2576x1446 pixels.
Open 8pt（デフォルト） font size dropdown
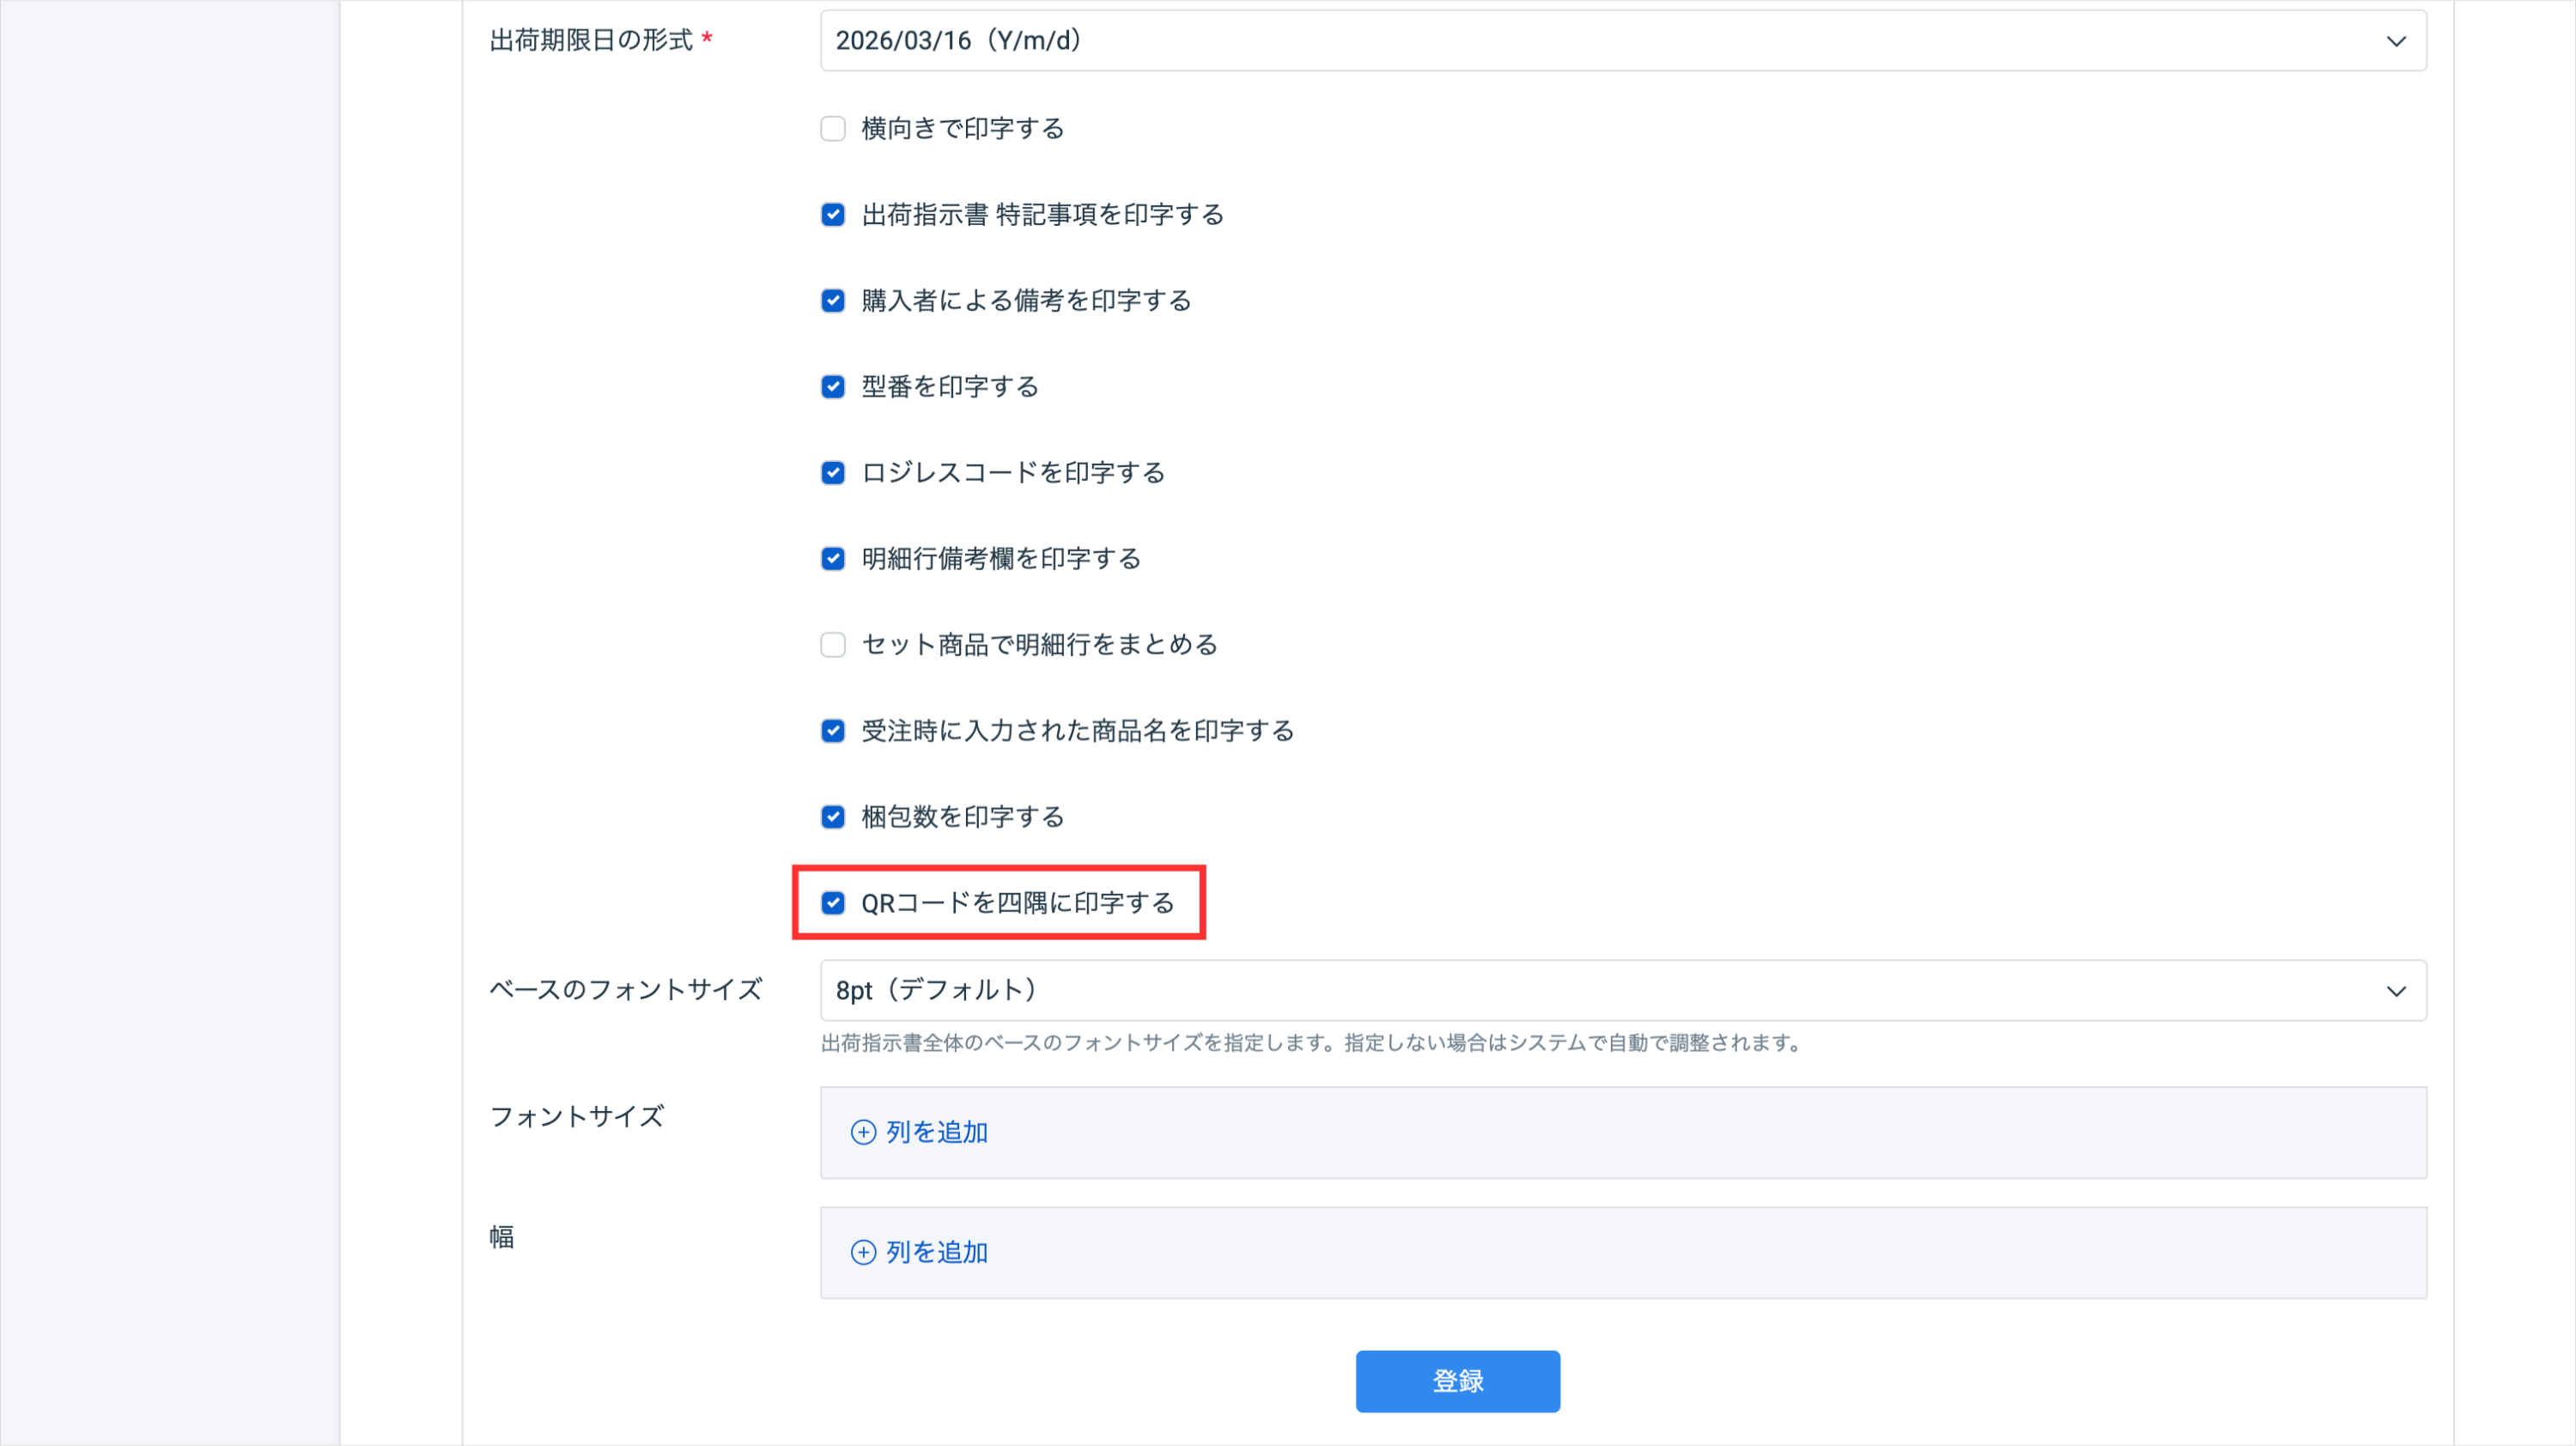coord(1600,991)
